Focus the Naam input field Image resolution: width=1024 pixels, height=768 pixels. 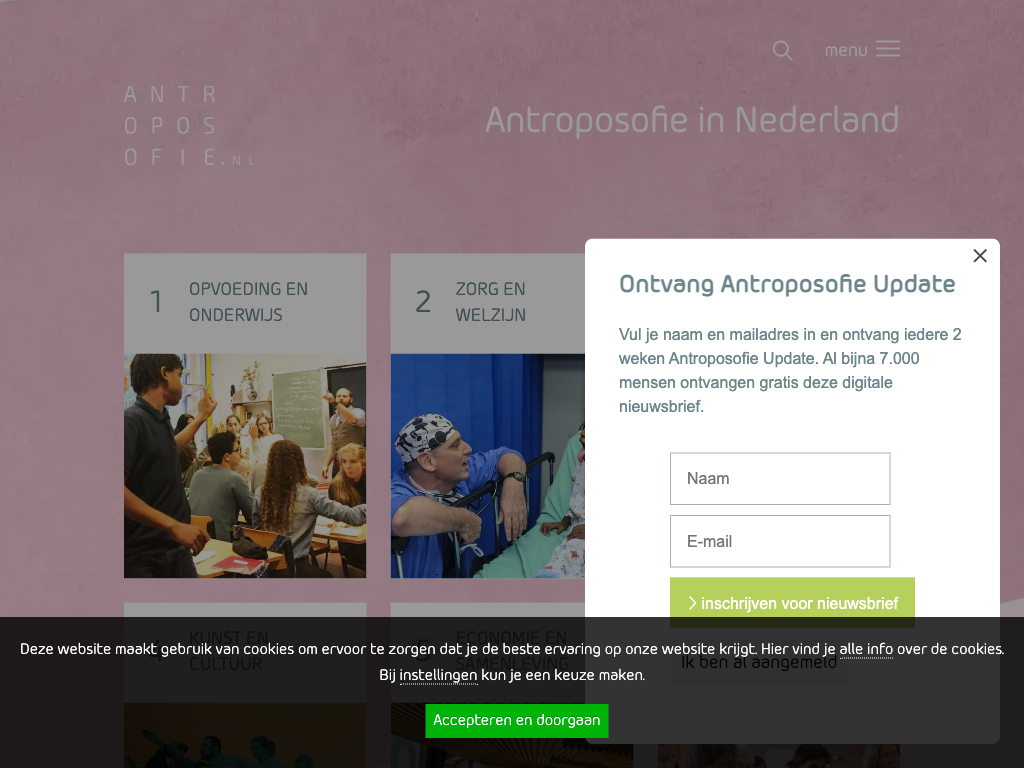click(780, 479)
